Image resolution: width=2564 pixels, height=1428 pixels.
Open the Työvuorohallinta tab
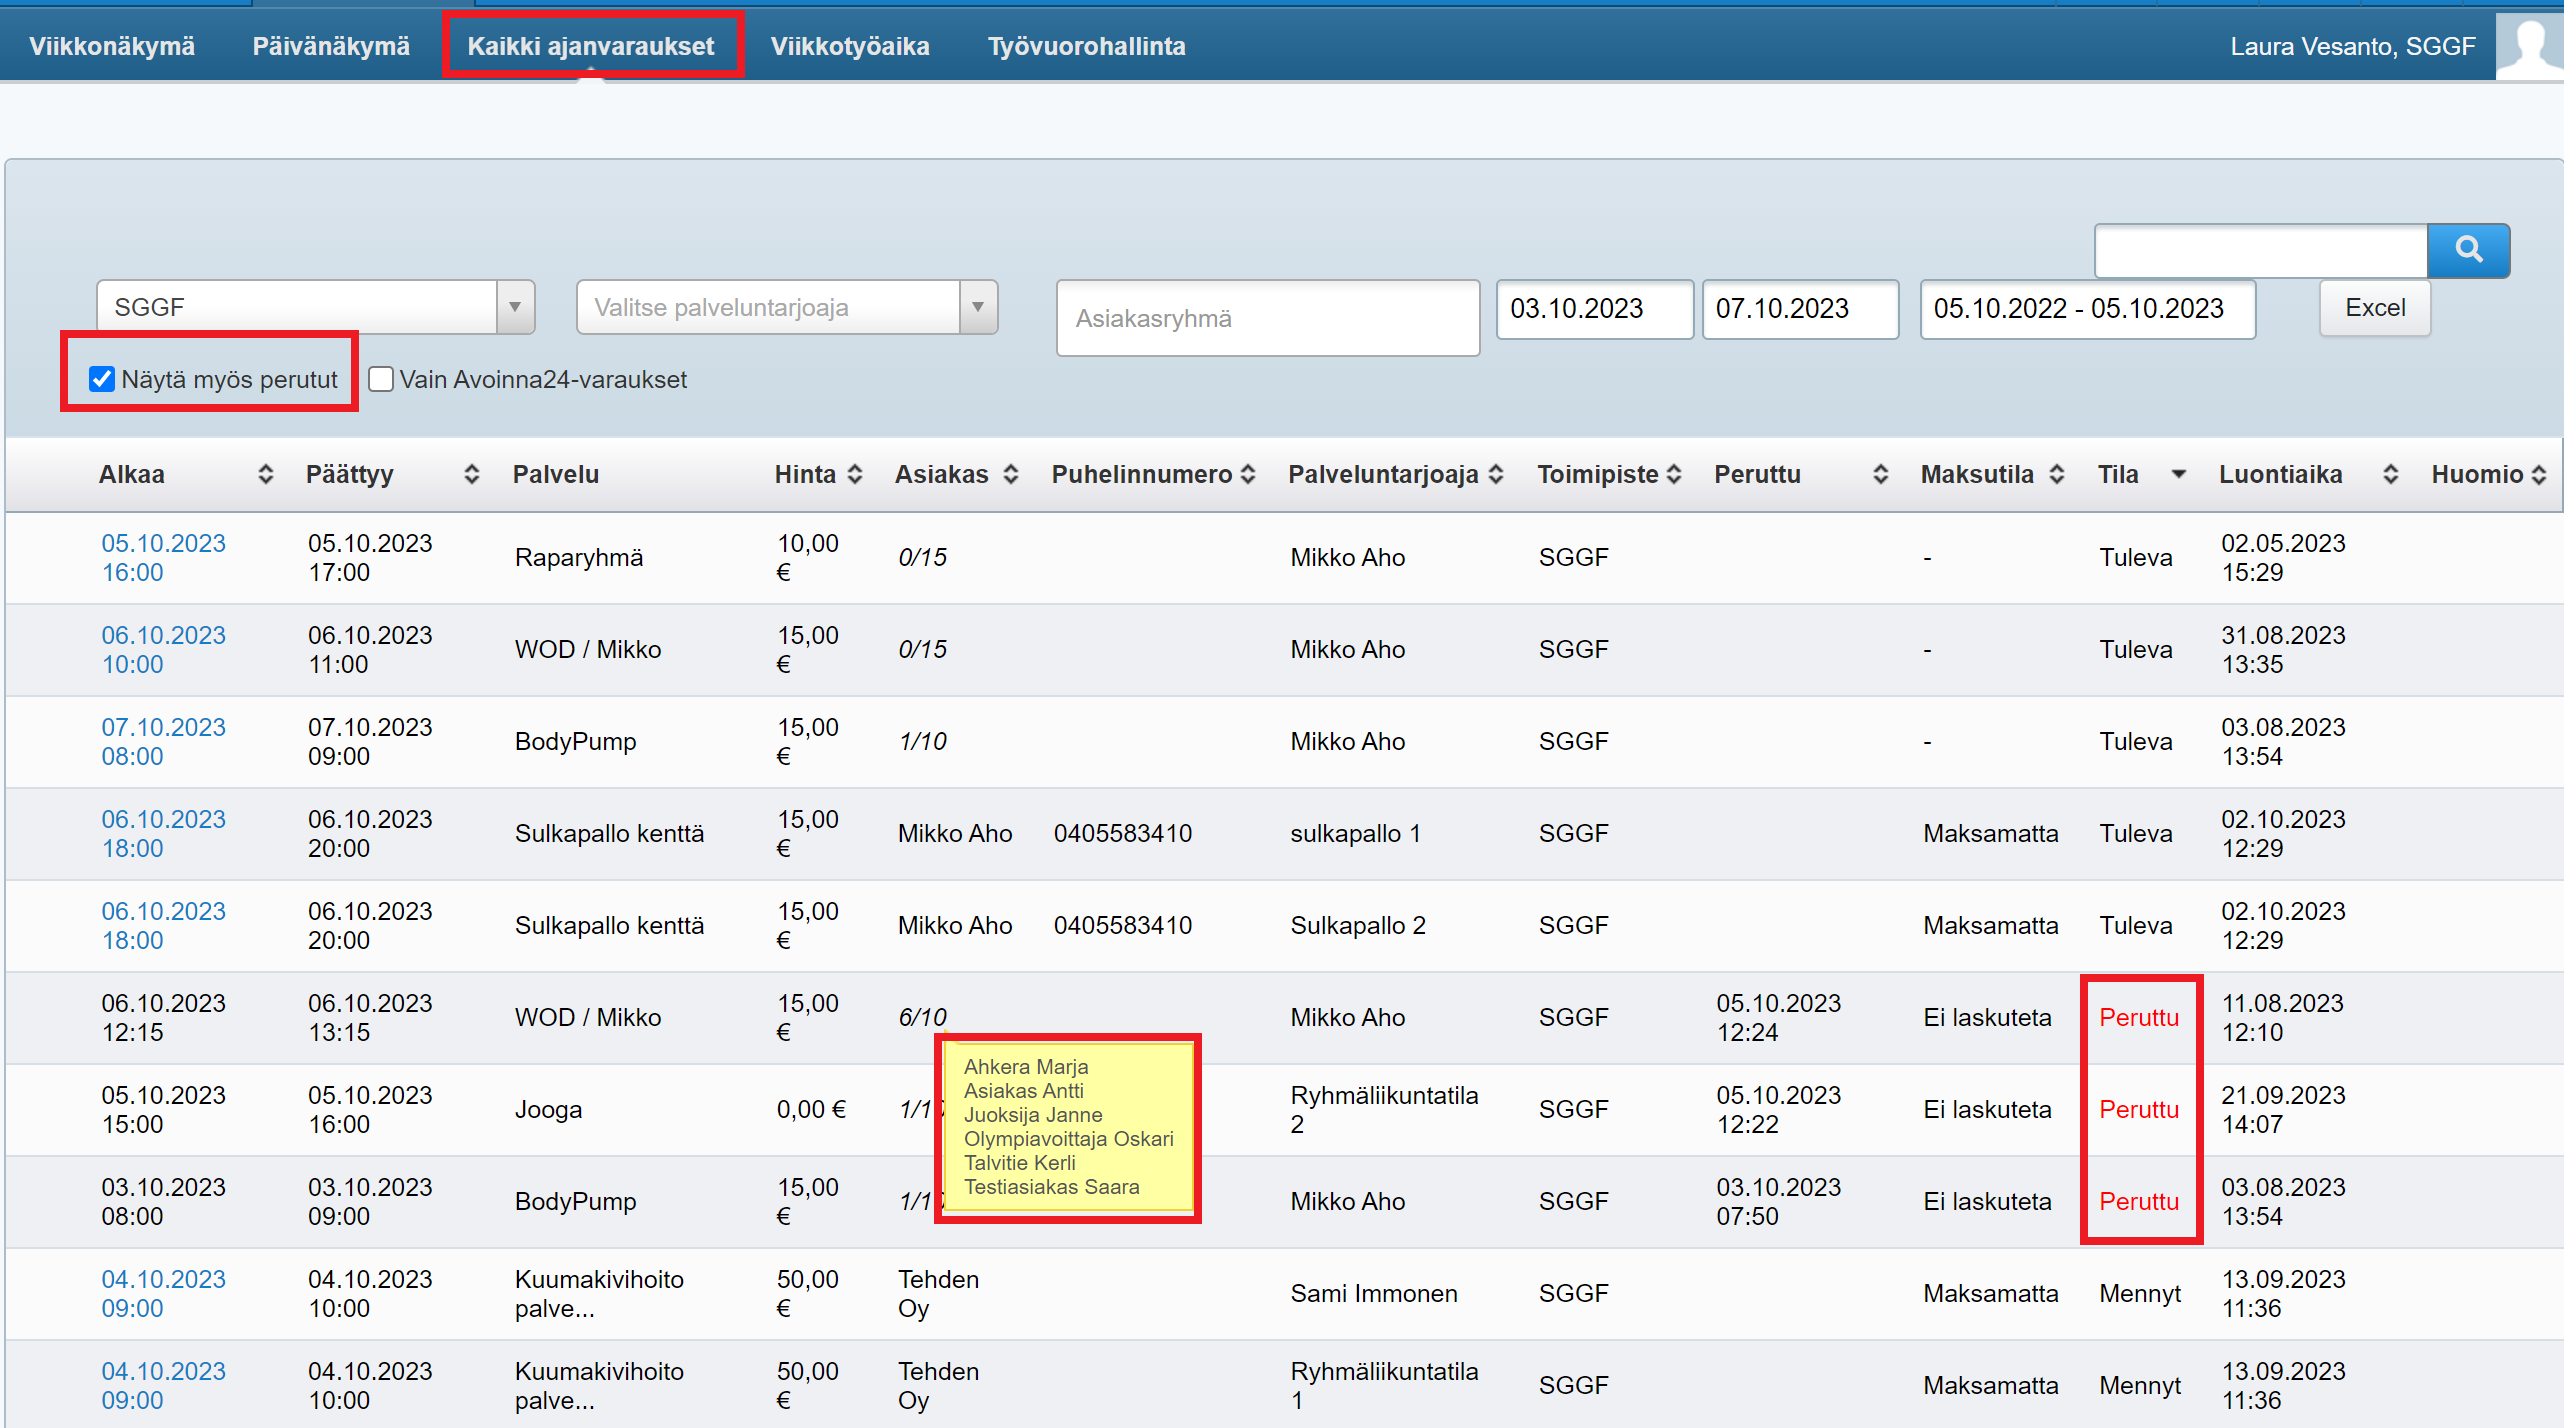1086,46
